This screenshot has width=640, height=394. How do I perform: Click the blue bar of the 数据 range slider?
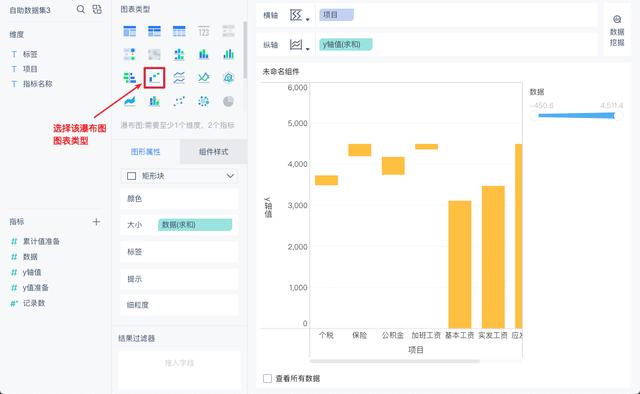pyautogui.click(x=576, y=116)
